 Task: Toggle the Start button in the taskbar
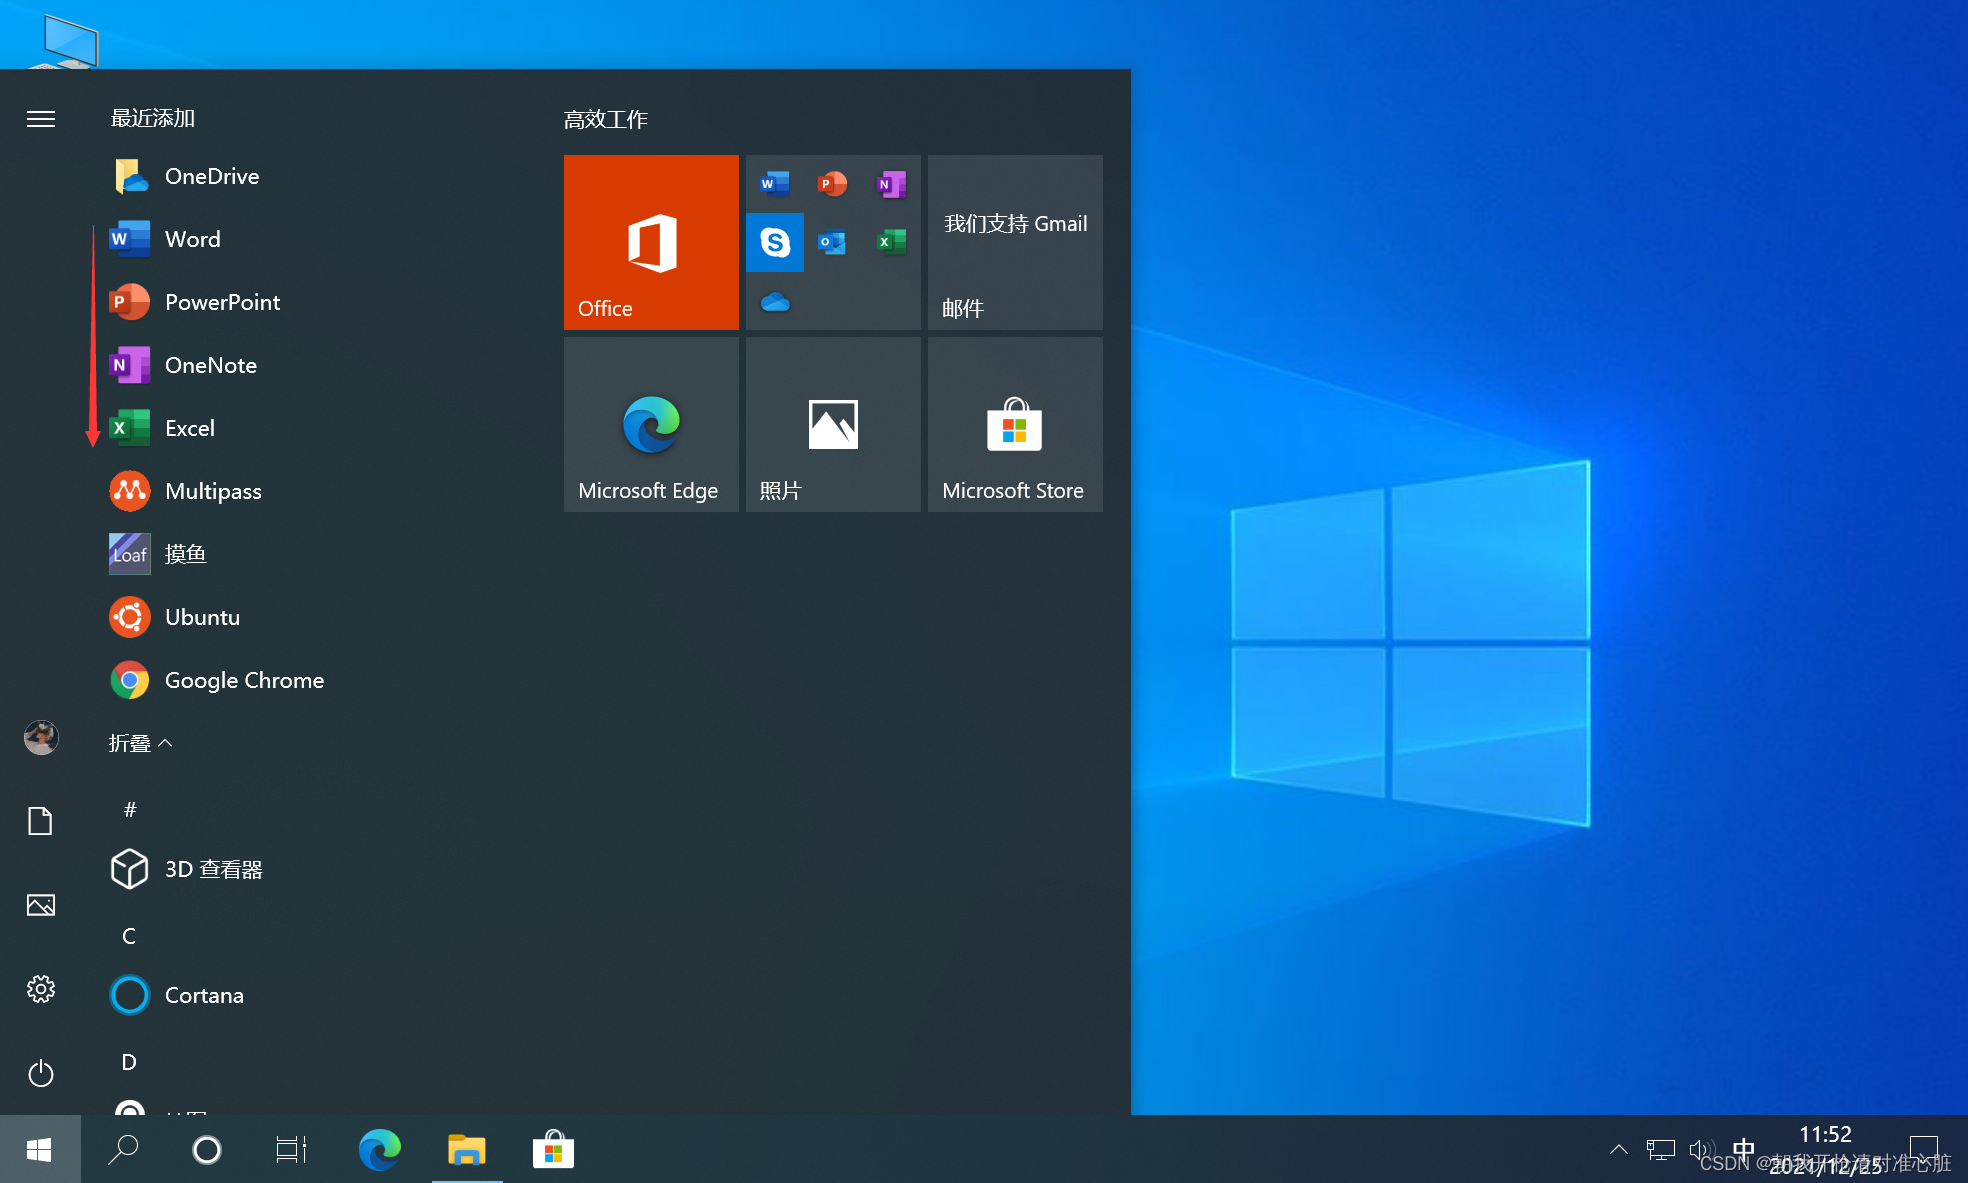40,1150
